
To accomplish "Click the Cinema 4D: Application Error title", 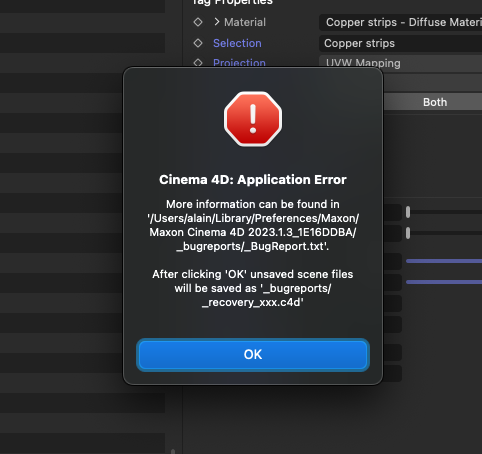I will point(253,180).
